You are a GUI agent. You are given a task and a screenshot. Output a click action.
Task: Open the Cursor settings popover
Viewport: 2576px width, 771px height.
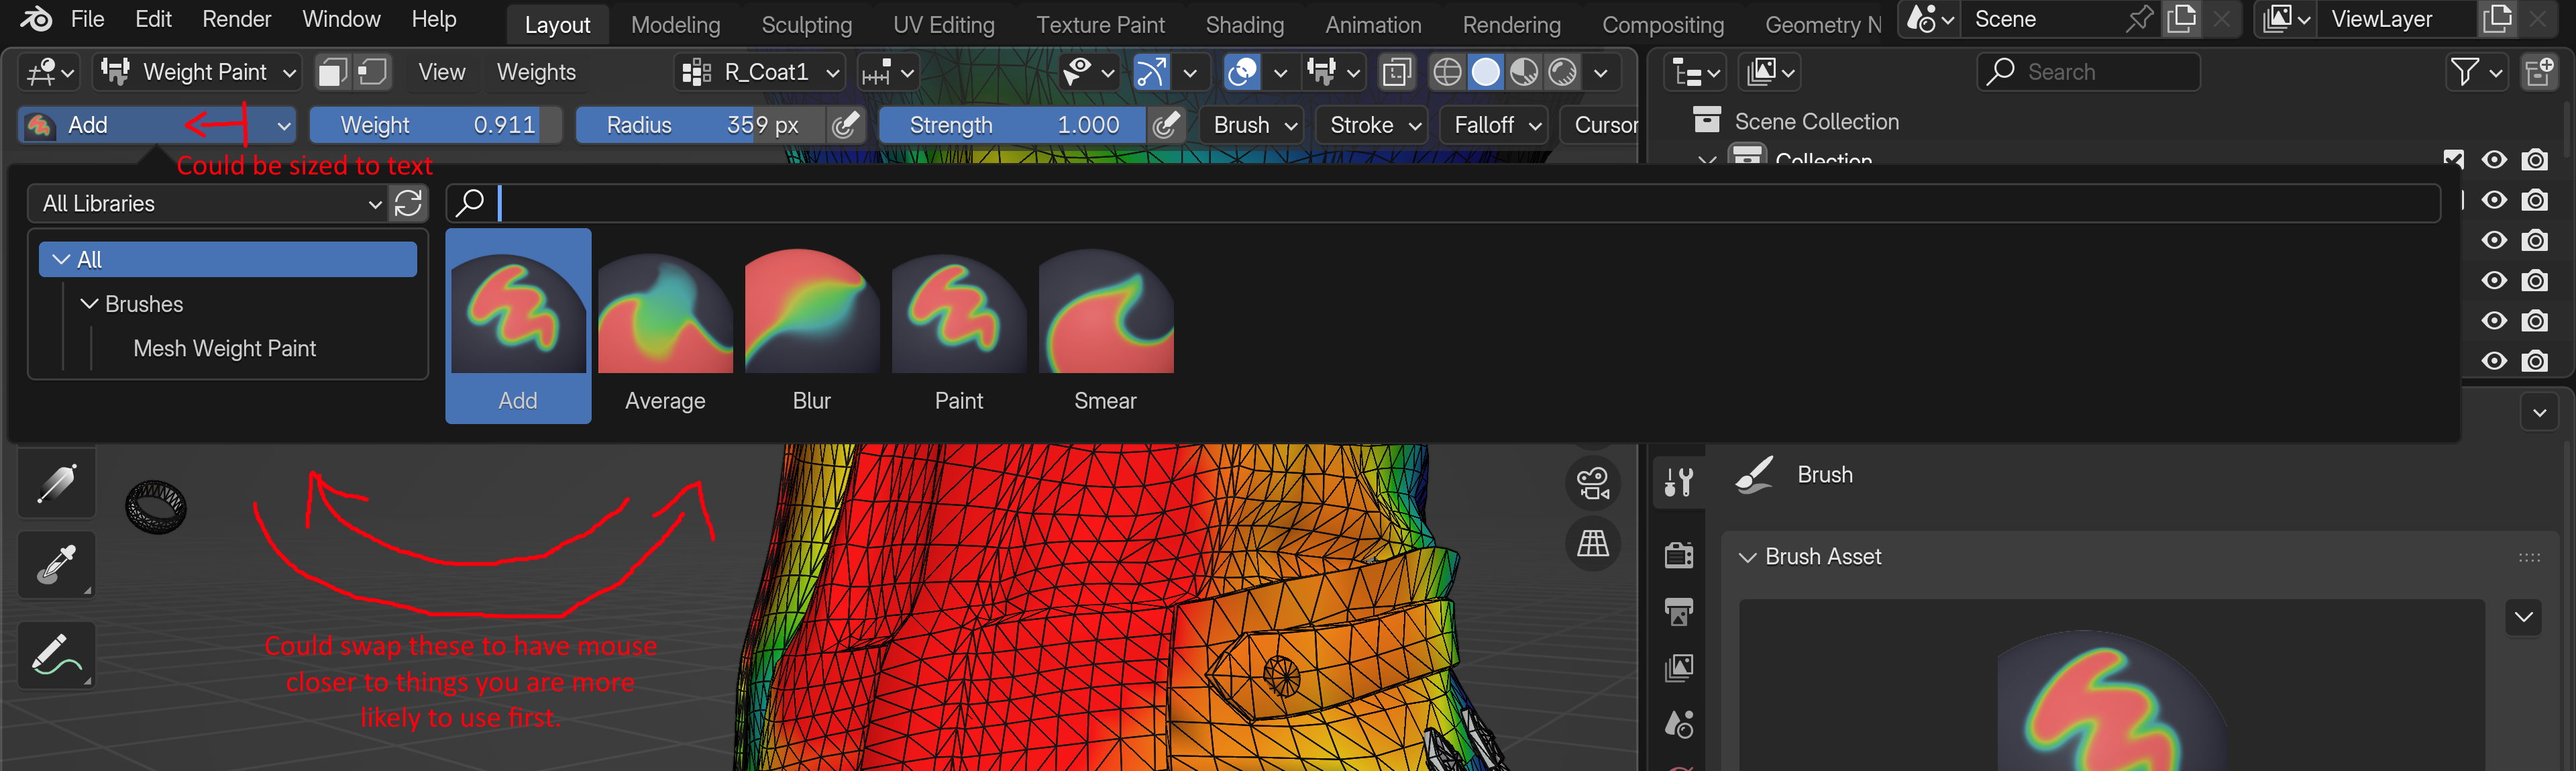coord(1600,125)
